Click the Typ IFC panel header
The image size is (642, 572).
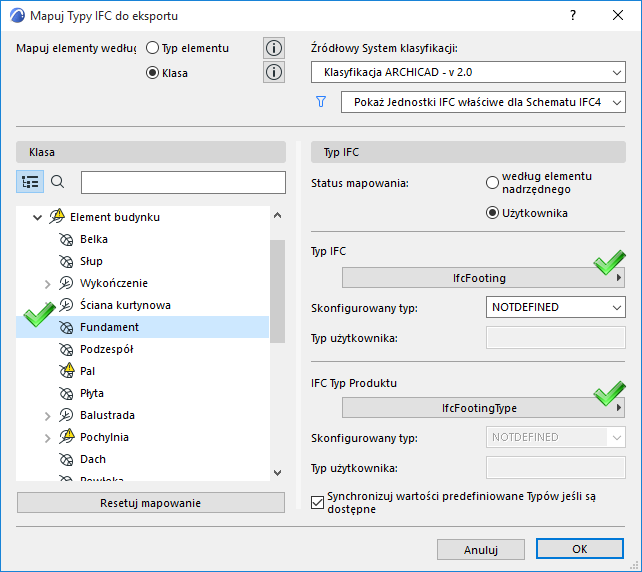[468, 152]
